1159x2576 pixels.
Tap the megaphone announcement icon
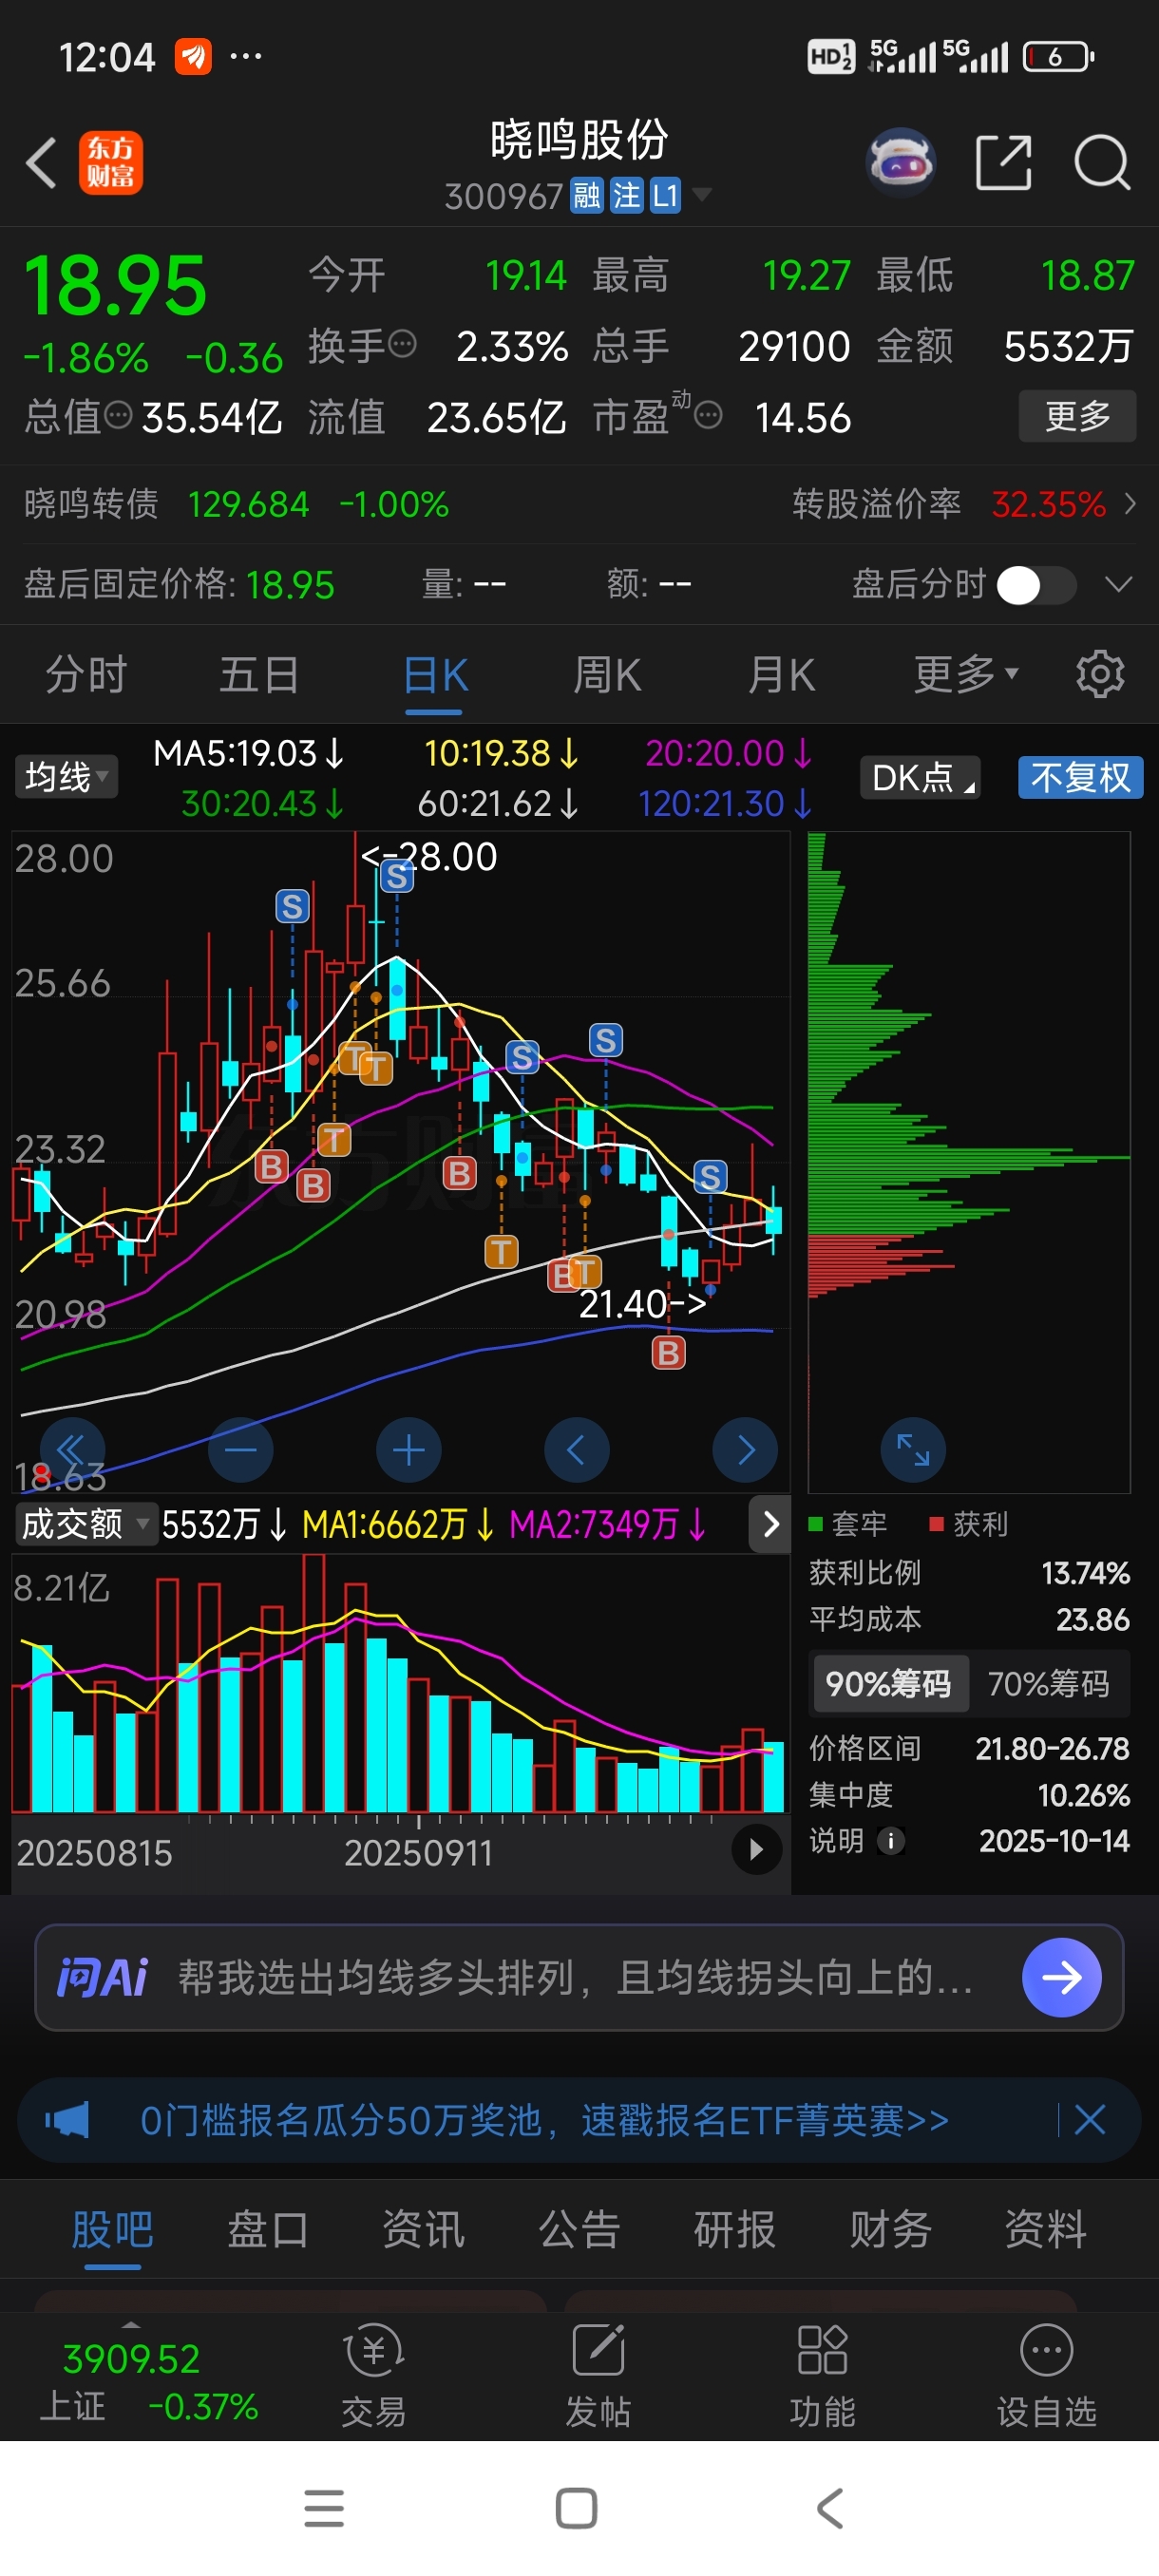click(67, 2120)
